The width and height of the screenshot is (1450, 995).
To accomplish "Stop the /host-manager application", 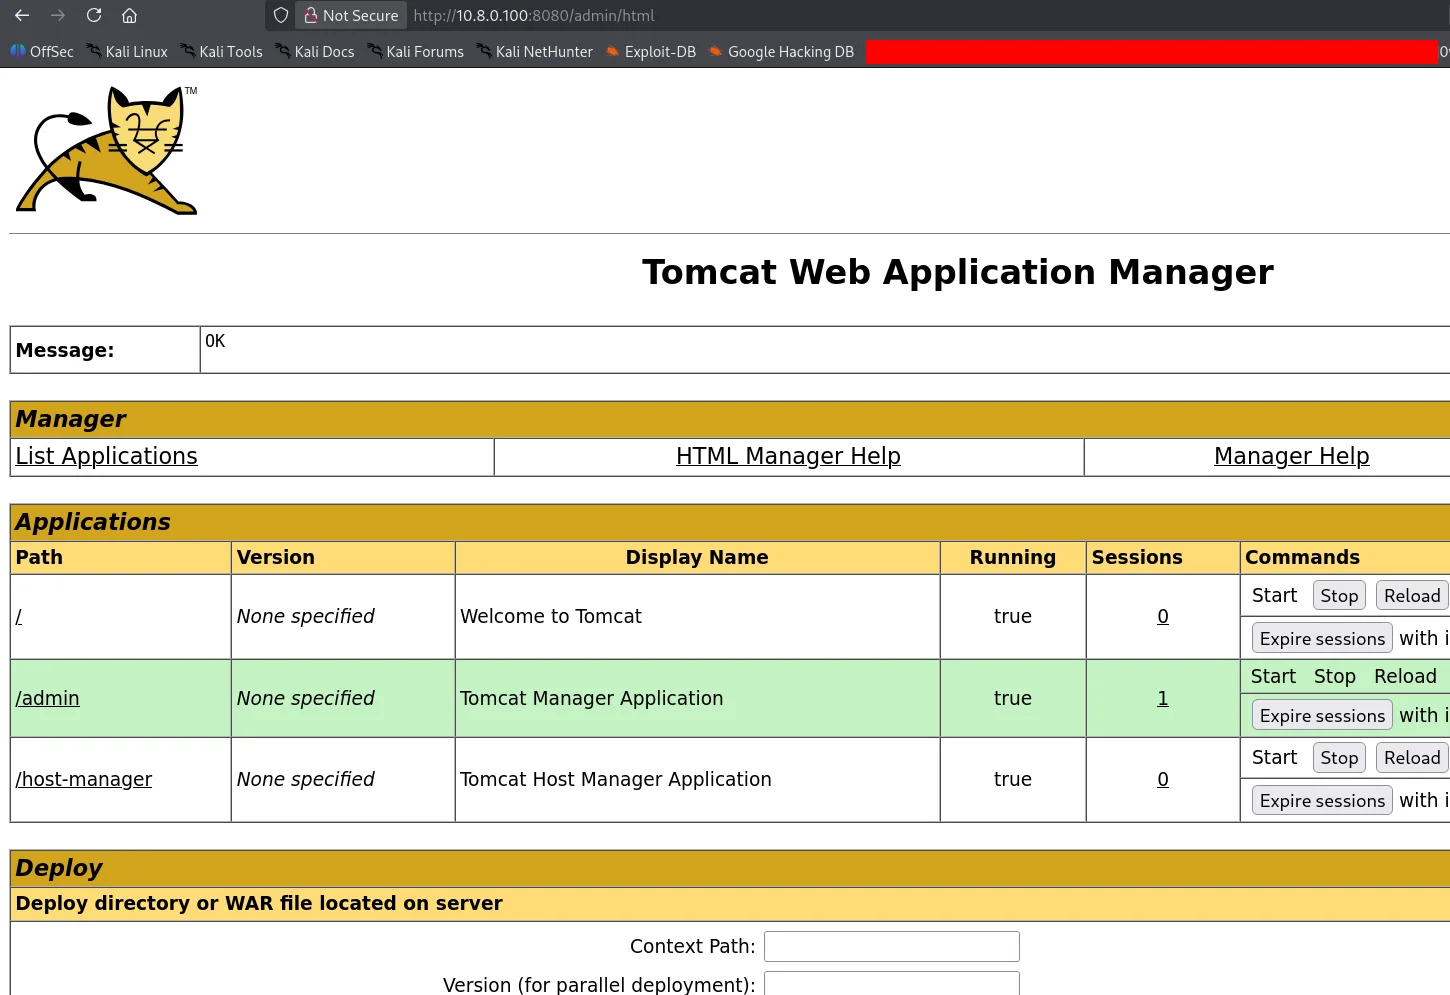I will pos(1339,757).
